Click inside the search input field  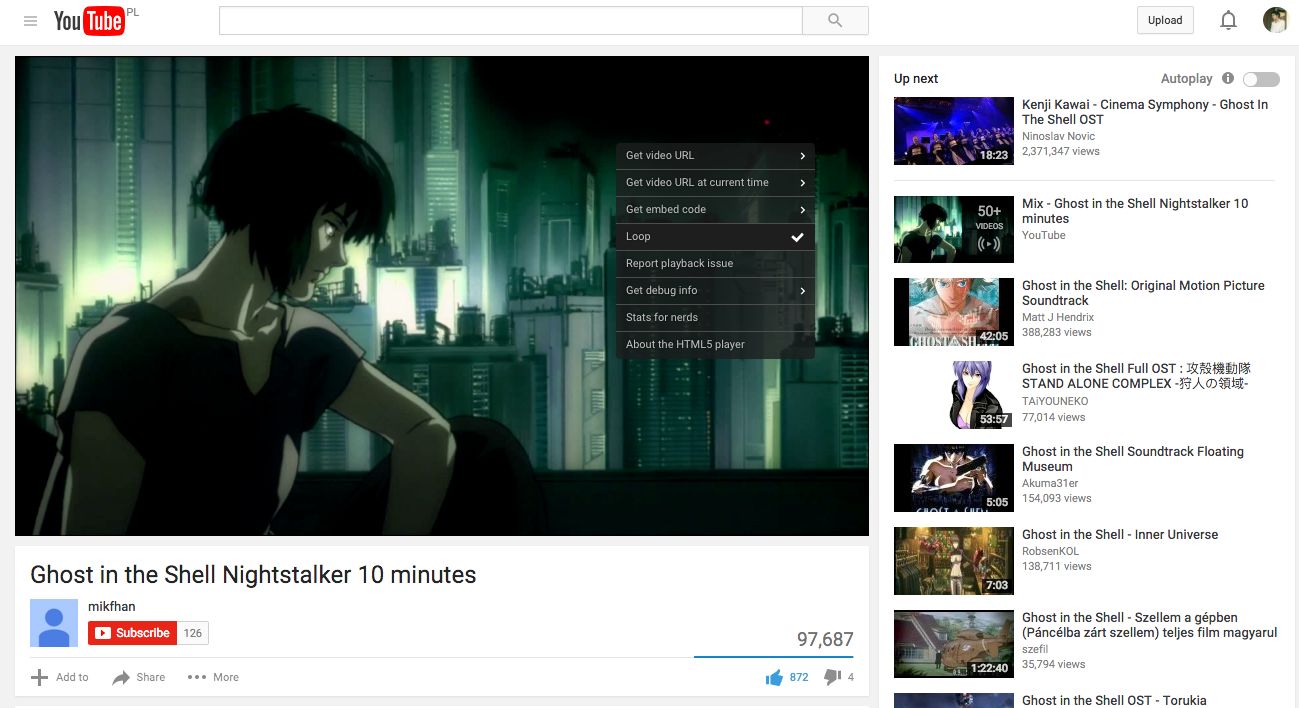tap(511, 20)
